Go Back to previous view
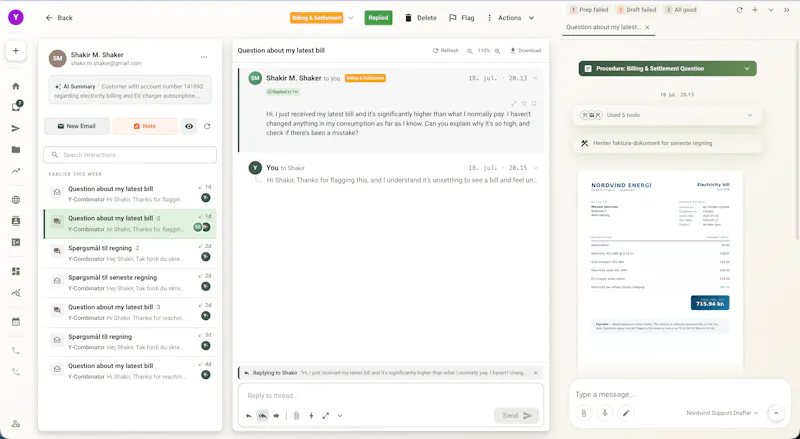Viewport: 800px width, 439px height. 59,18
